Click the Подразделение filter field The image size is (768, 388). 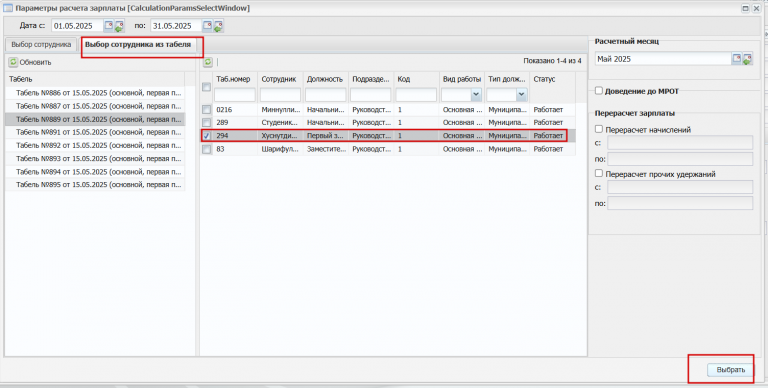(371, 95)
